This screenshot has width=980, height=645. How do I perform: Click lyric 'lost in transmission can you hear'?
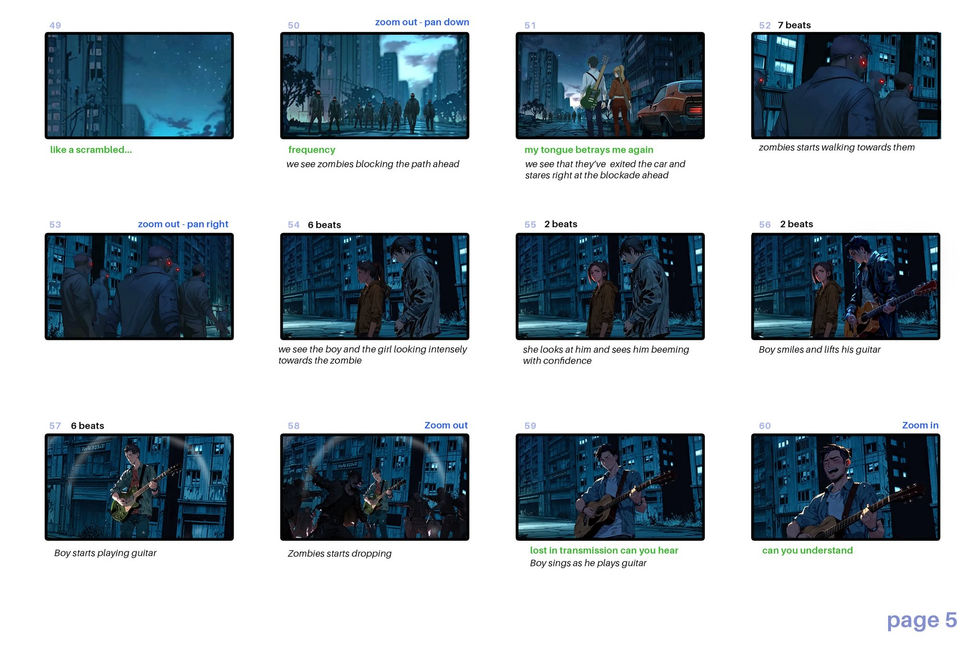coord(604,550)
